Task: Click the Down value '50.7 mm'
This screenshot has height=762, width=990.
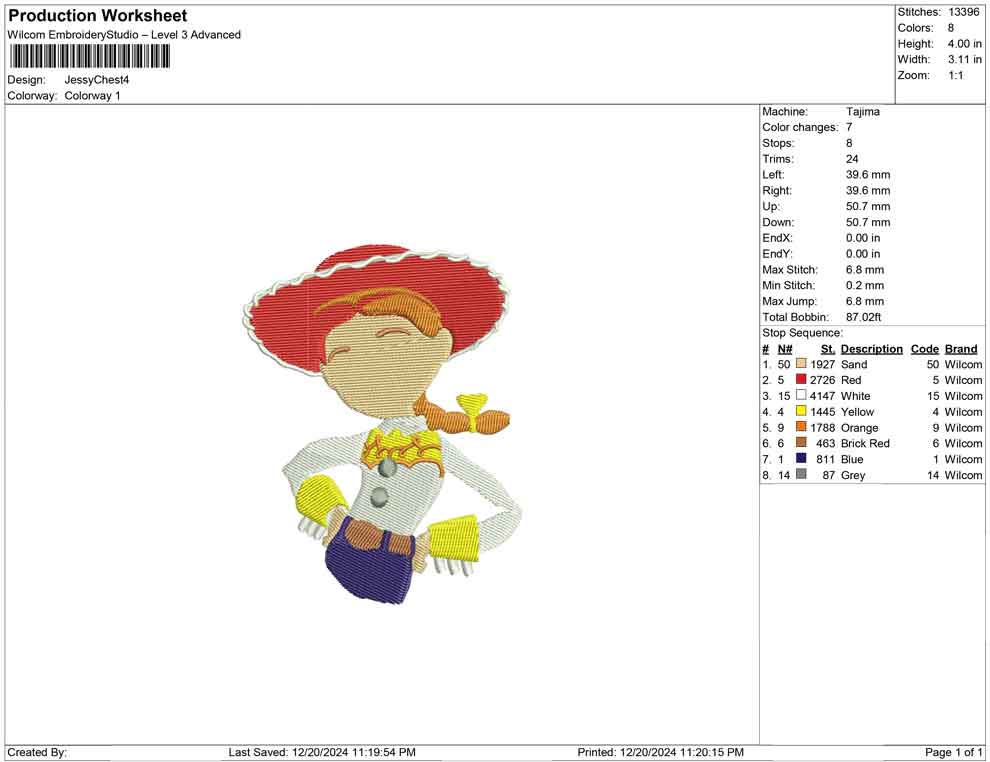Action: tap(868, 222)
